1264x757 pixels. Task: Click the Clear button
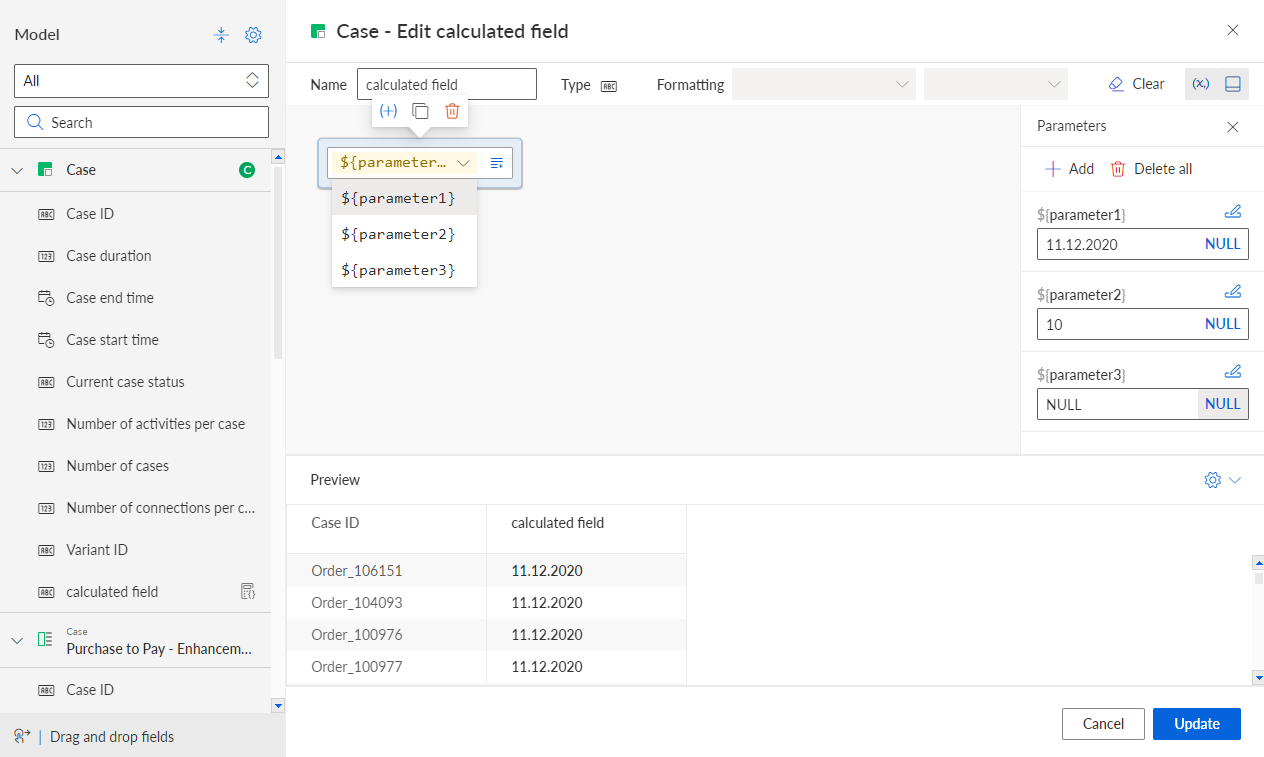[x=1137, y=84]
